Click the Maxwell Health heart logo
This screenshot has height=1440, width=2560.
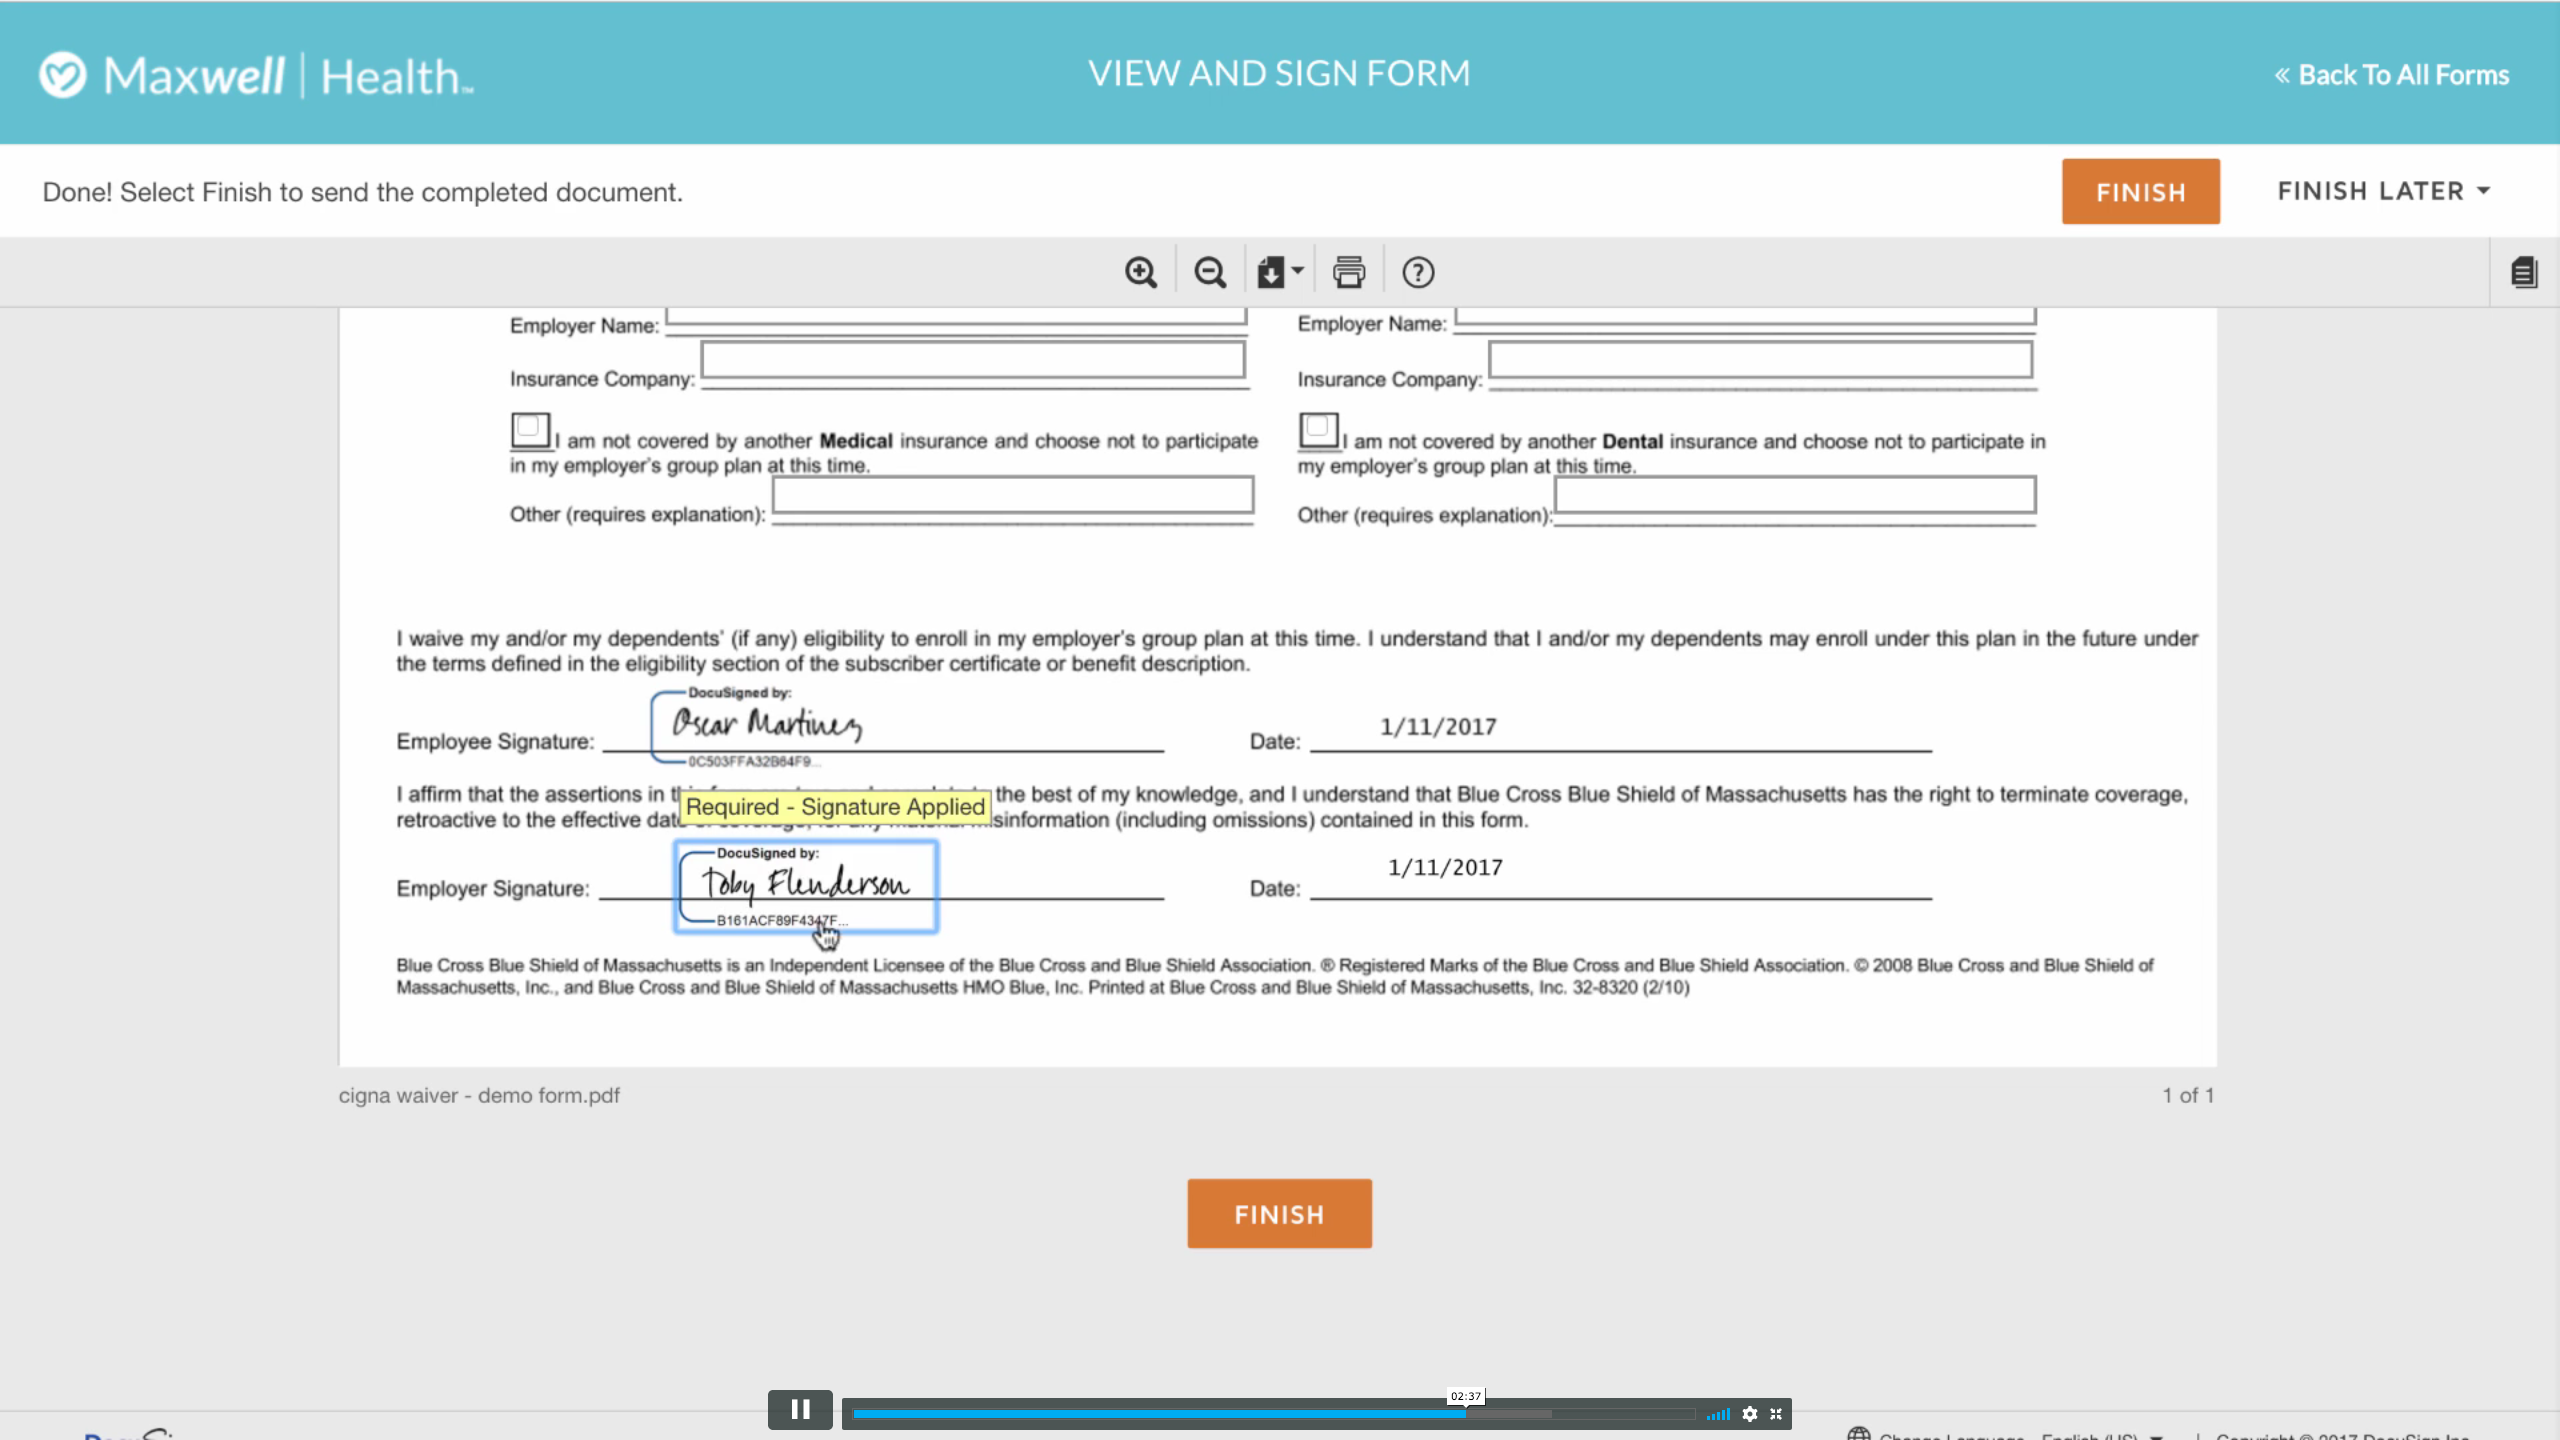(63, 75)
